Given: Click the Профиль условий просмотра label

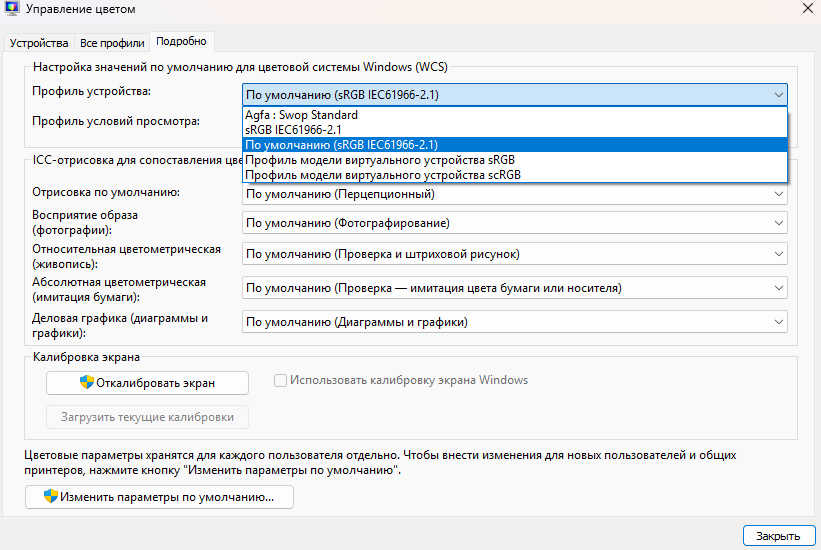Looking at the screenshot, I should (116, 121).
